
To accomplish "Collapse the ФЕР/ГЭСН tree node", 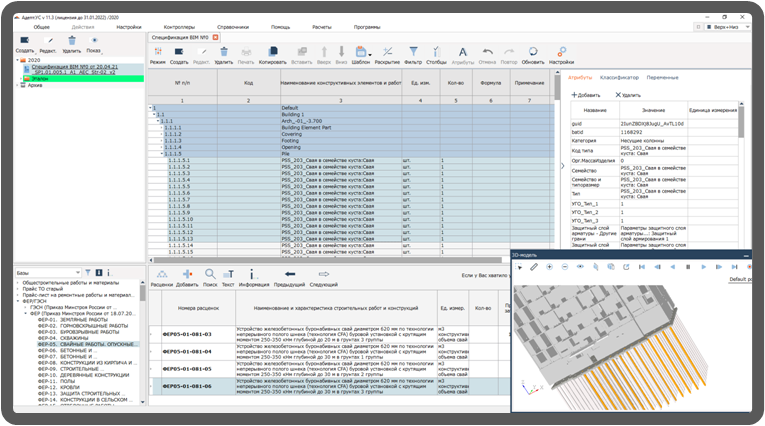I will click(18, 301).
